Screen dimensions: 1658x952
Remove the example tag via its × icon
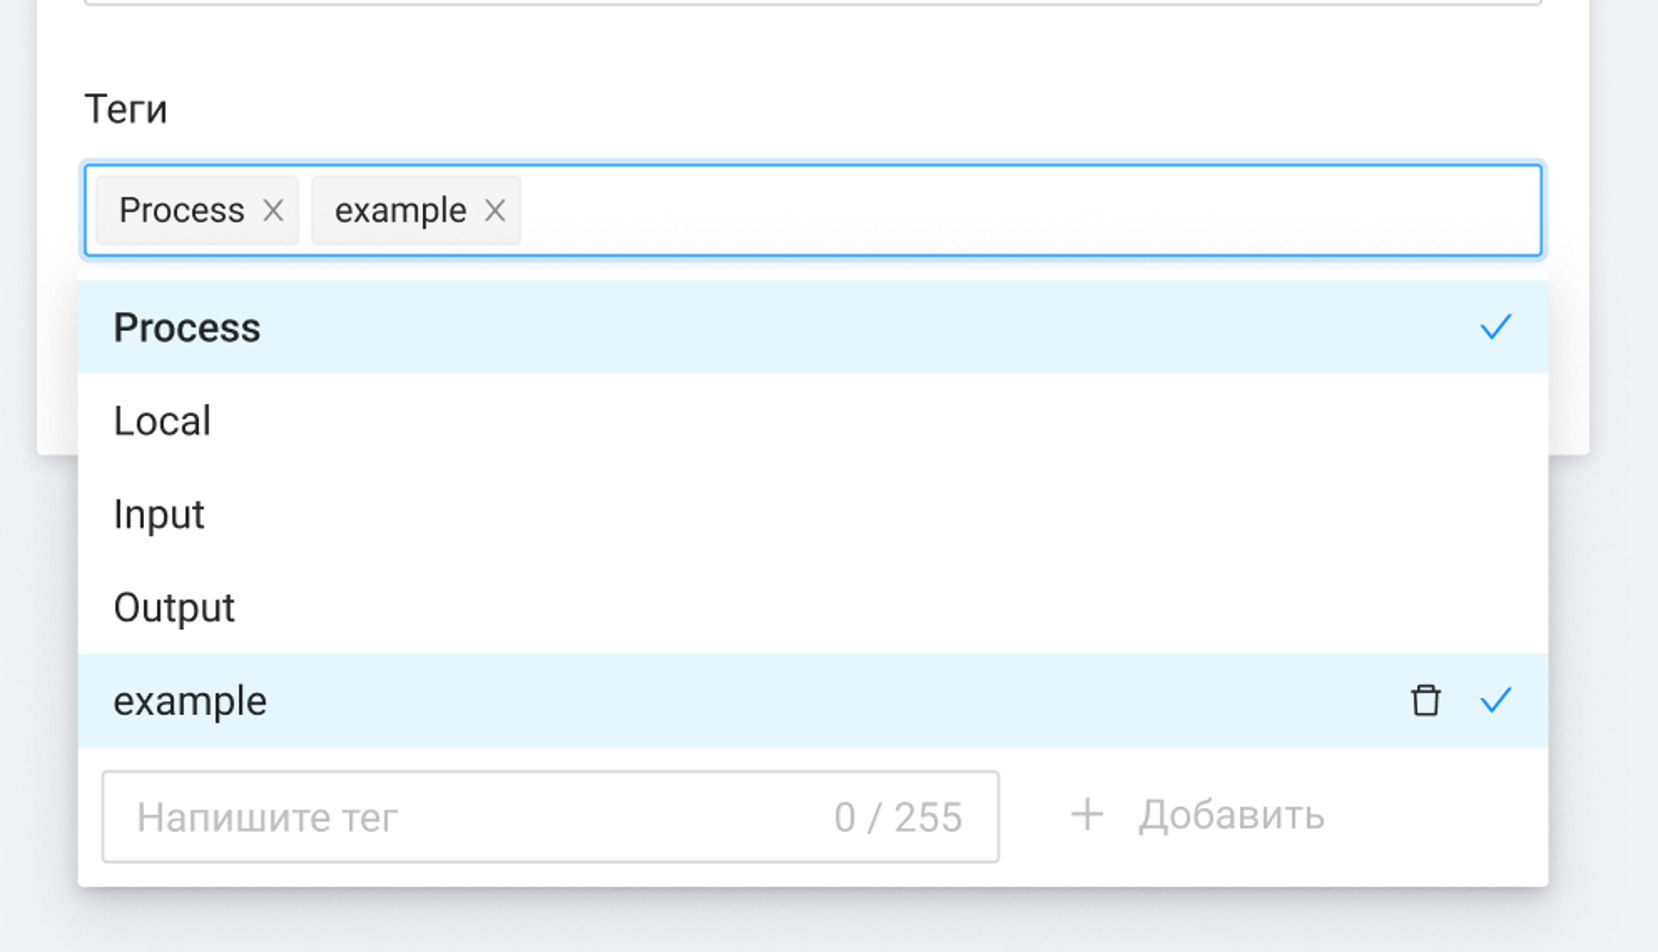click(496, 210)
